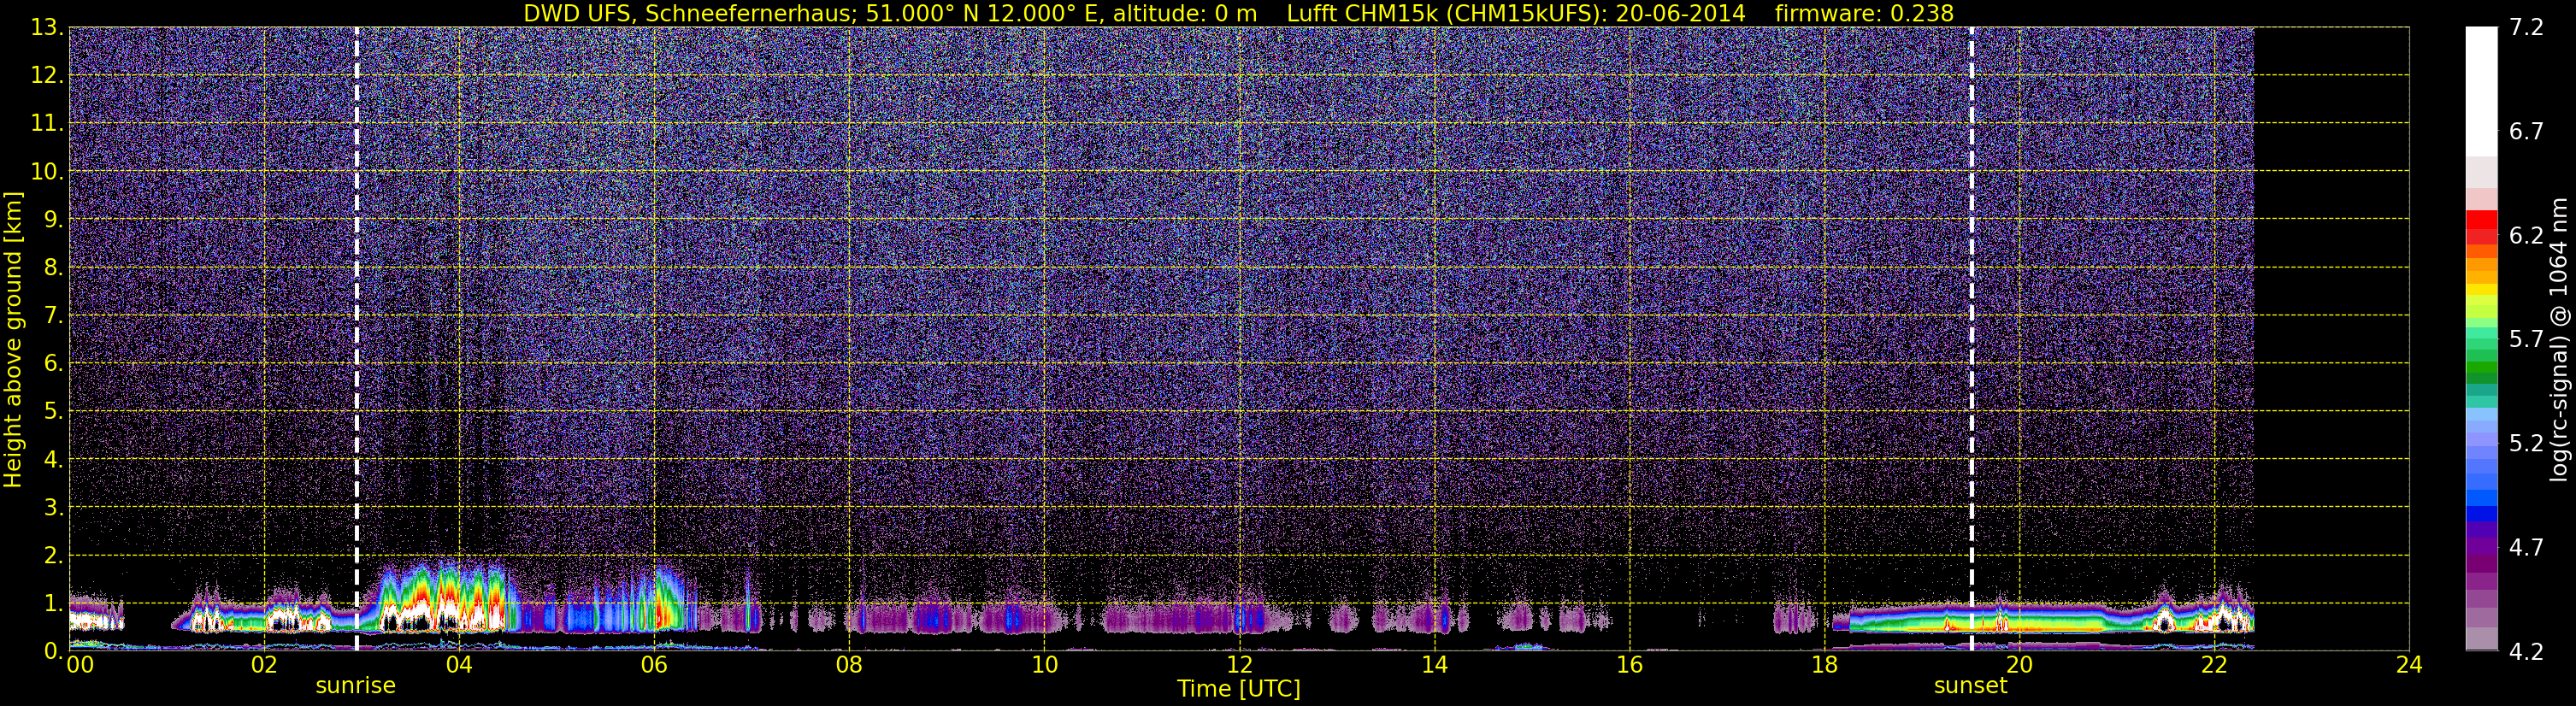
Task: Click the white dashed sunset marker line
Action: pyautogui.click(x=1972, y=339)
